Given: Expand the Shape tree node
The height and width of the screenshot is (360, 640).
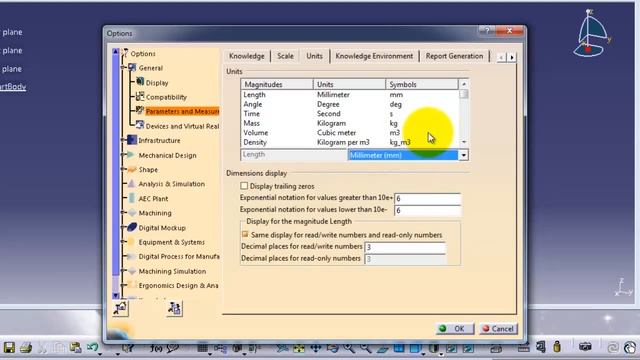Looking at the screenshot, I should click(x=123, y=169).
